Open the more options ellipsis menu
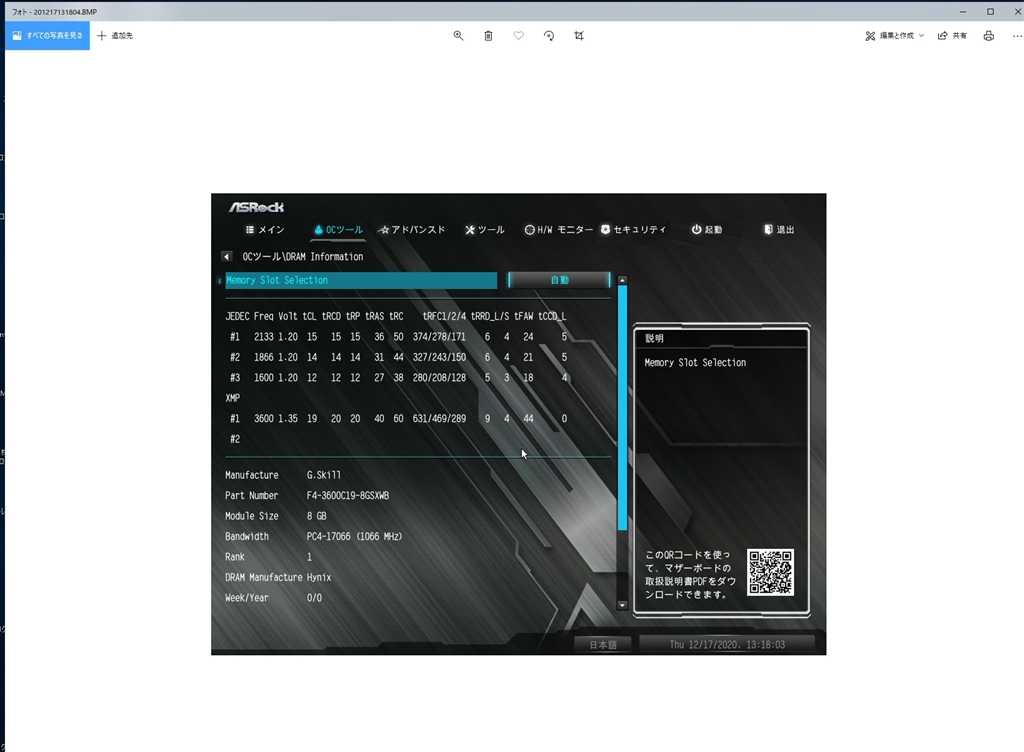The image size is (1024, 752). 1017,36
